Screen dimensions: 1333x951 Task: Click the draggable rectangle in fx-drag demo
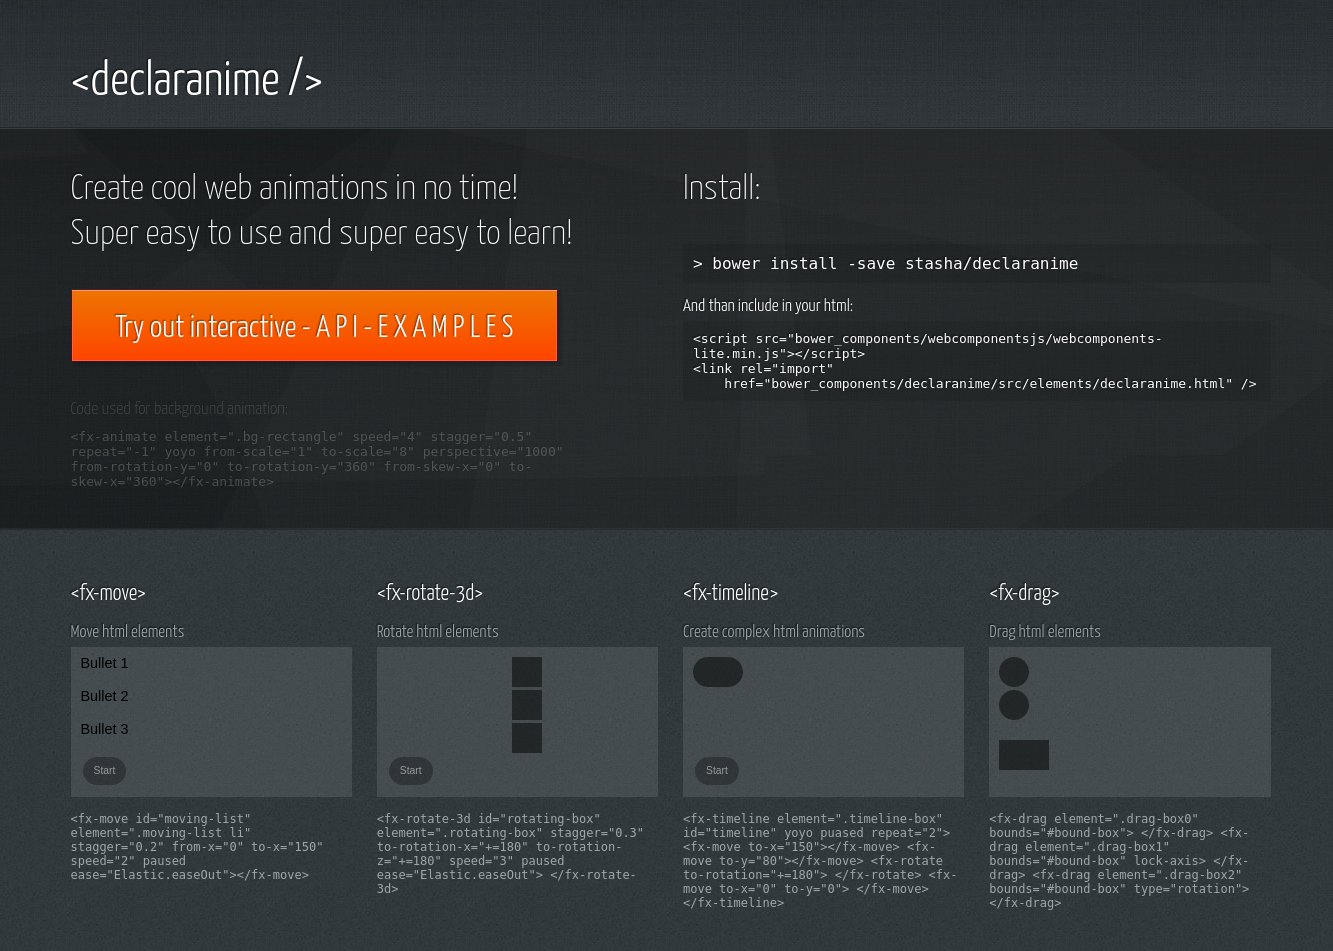pos(1024,755)
